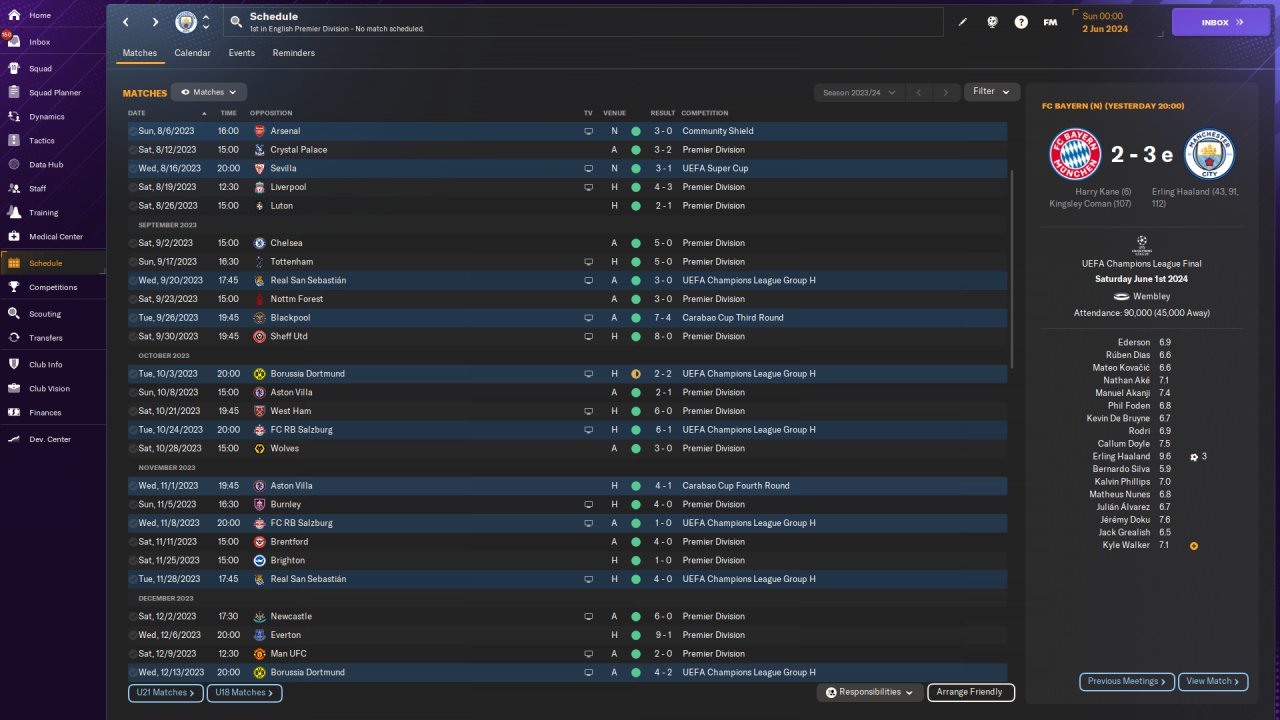This screenshot has height=720, width=1280.
Task: Open Dynamics in the sidebar
Action: click(52, 117)
